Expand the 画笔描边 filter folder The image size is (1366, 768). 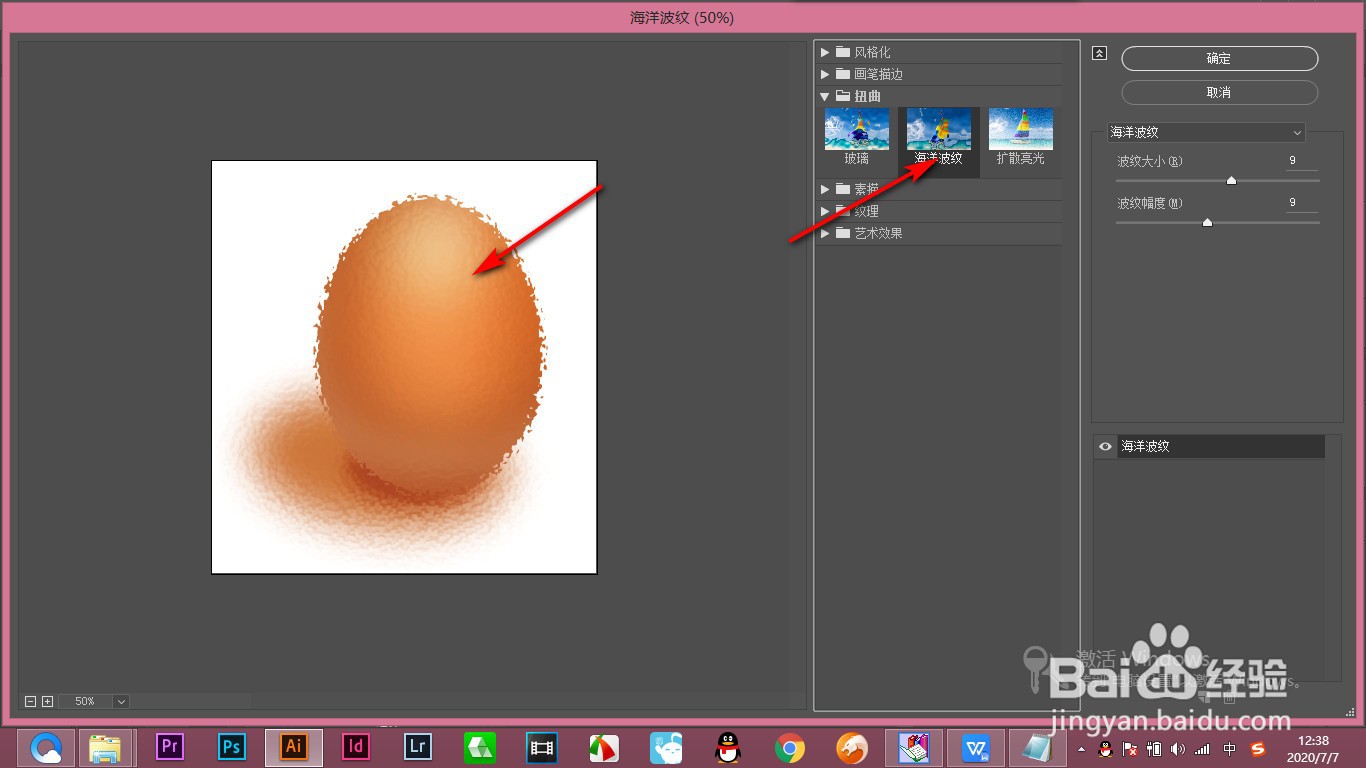(825, 74)
